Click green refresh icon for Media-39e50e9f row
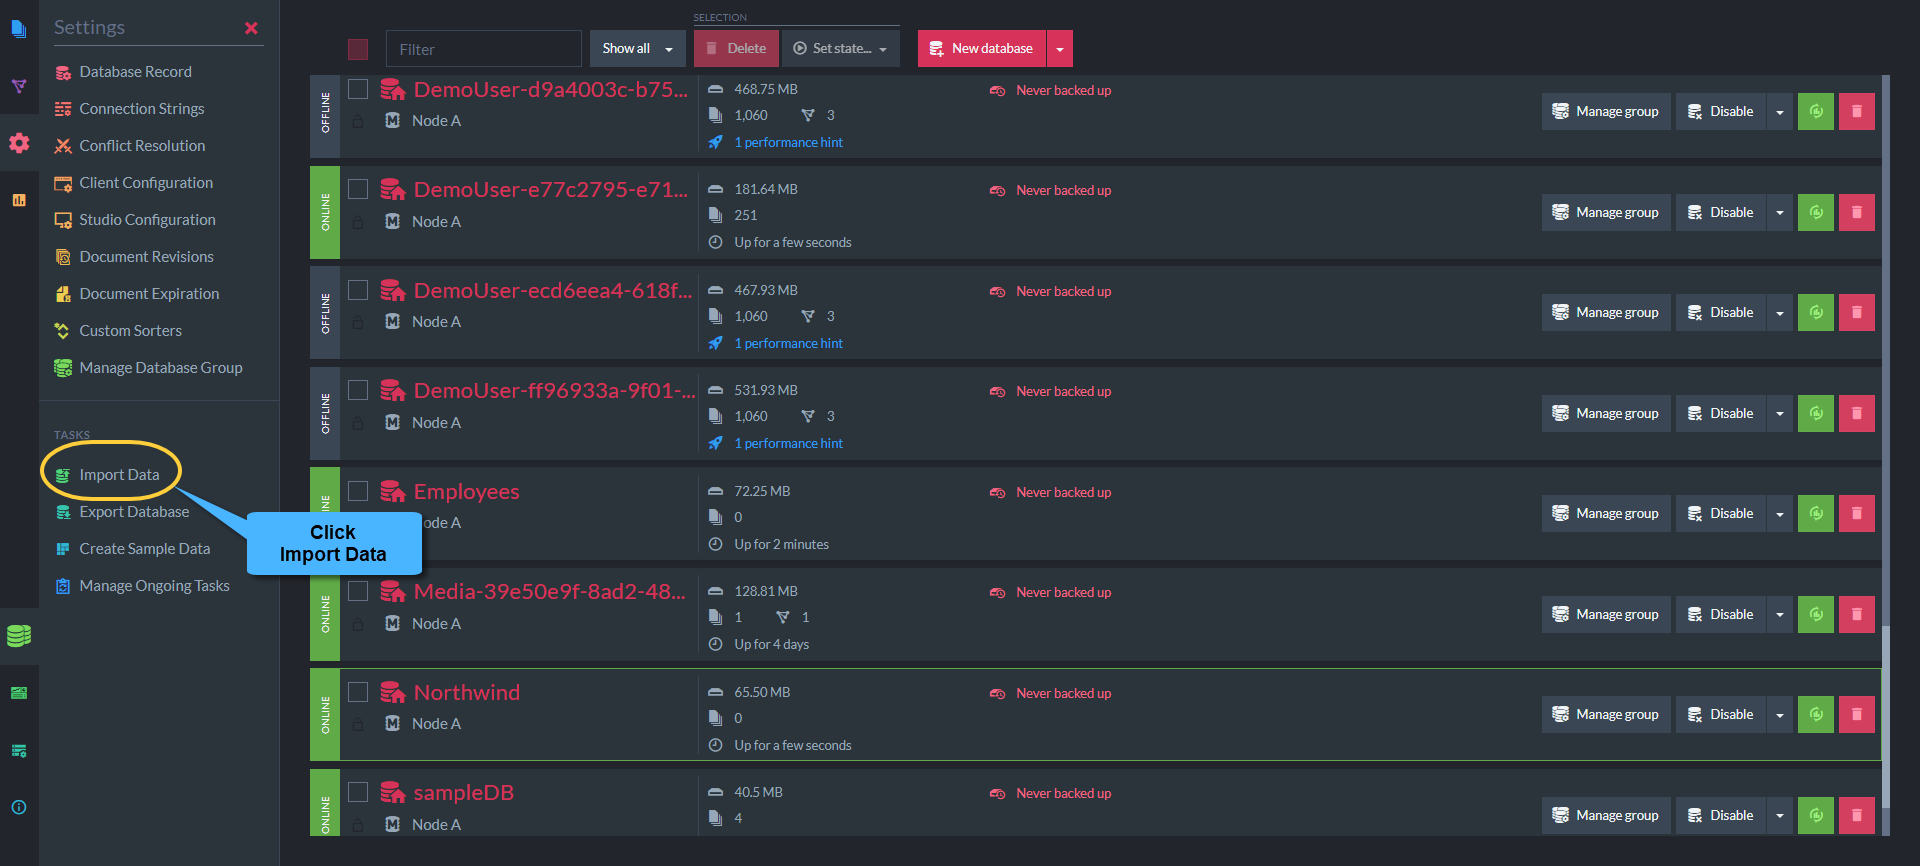 coord(1816,614)
